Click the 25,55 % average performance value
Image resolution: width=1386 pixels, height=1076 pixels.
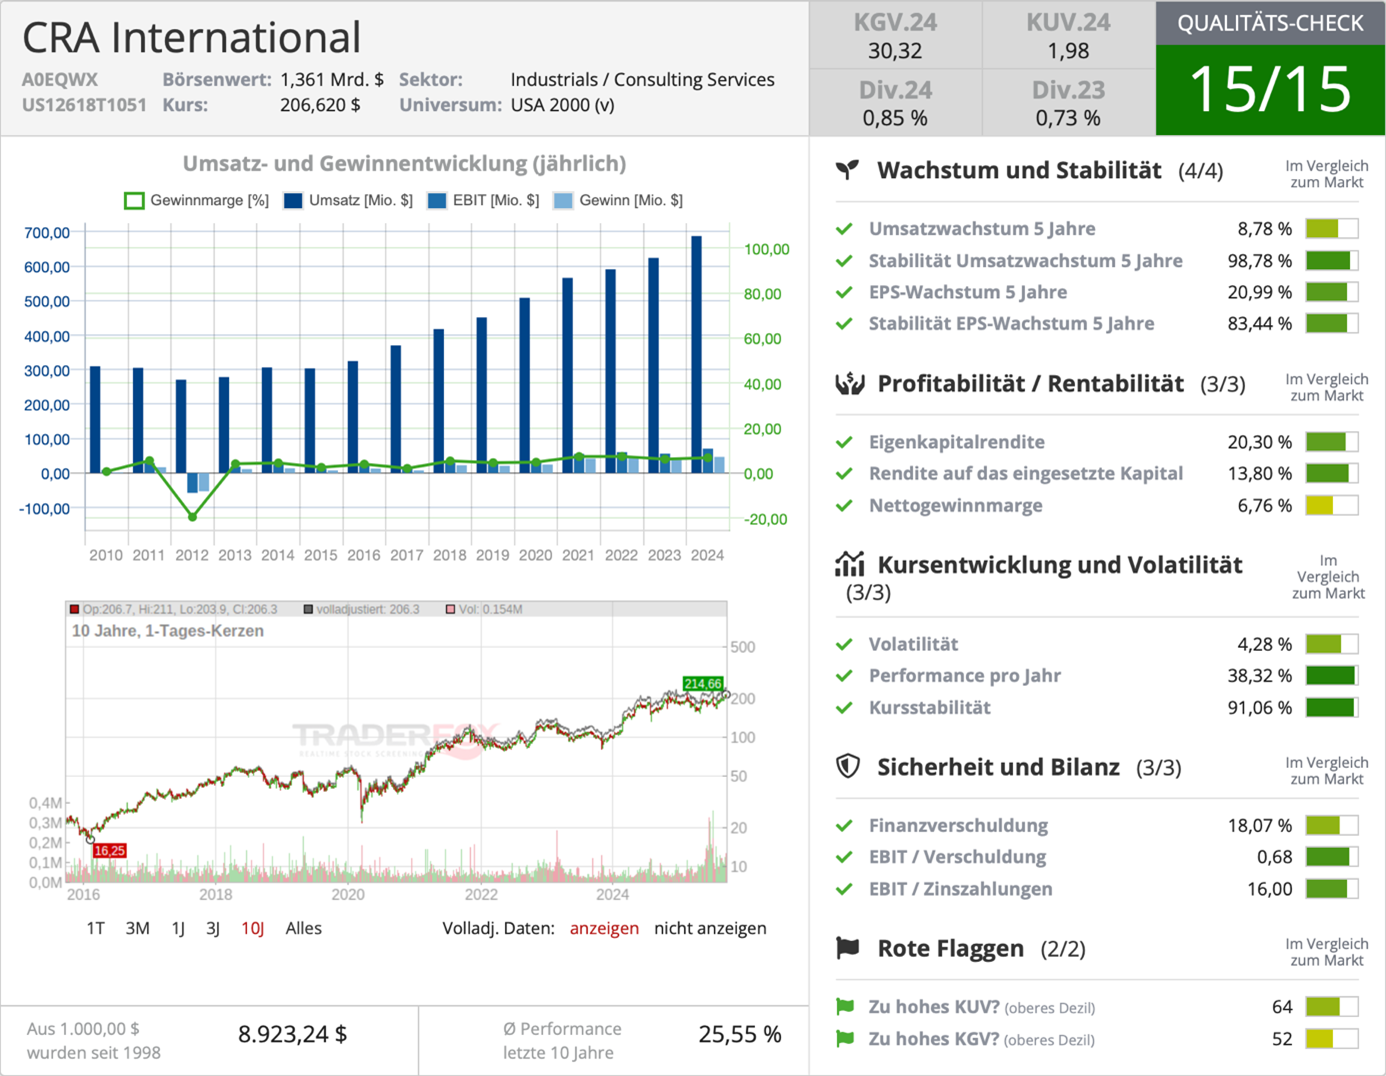pos(740,1035)
